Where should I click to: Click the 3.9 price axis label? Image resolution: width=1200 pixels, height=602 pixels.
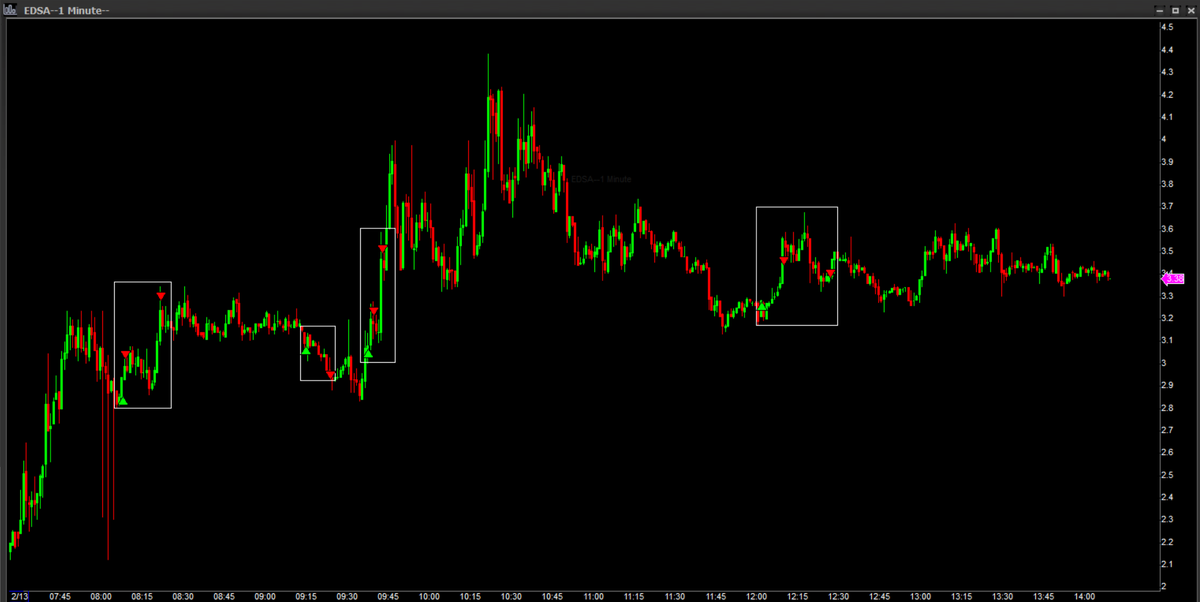click(x=1166, y=162)
